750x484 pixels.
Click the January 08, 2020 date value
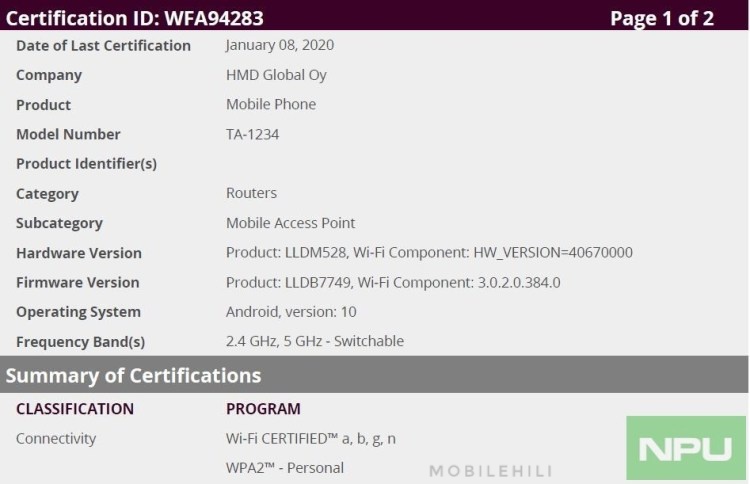[280, 45]
